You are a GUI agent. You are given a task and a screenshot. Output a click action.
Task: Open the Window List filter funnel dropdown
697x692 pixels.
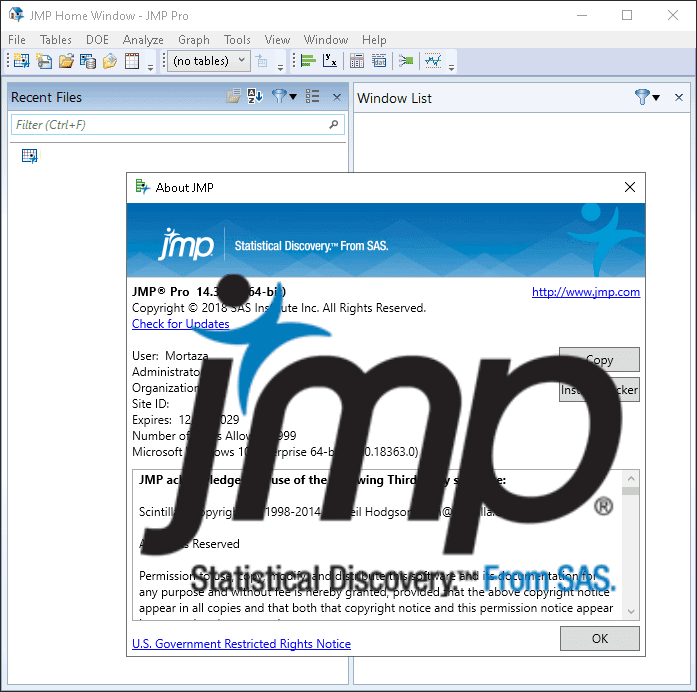(x=647, y=97)
